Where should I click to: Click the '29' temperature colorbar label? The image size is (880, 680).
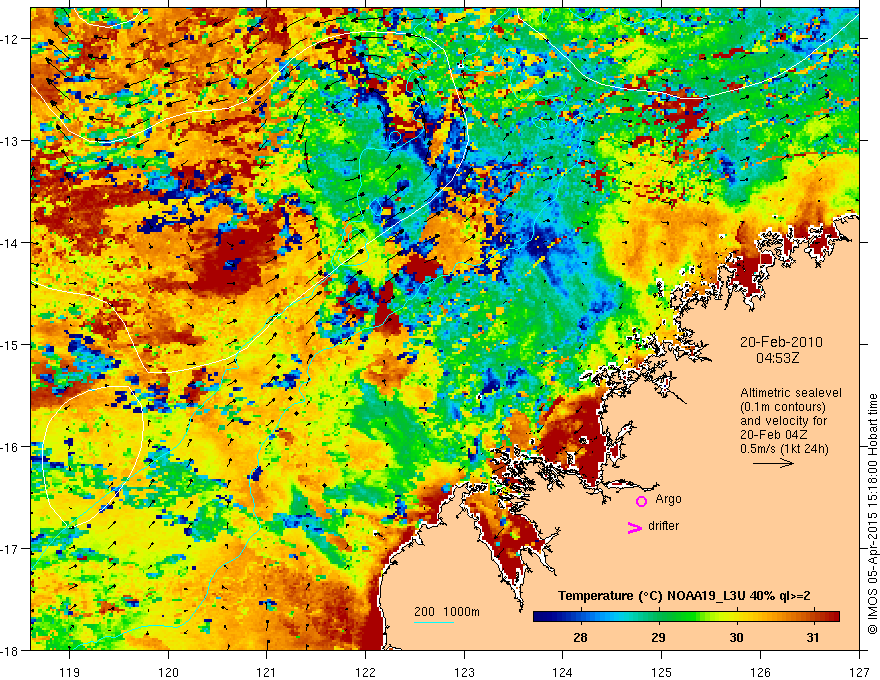pos(658,637)
